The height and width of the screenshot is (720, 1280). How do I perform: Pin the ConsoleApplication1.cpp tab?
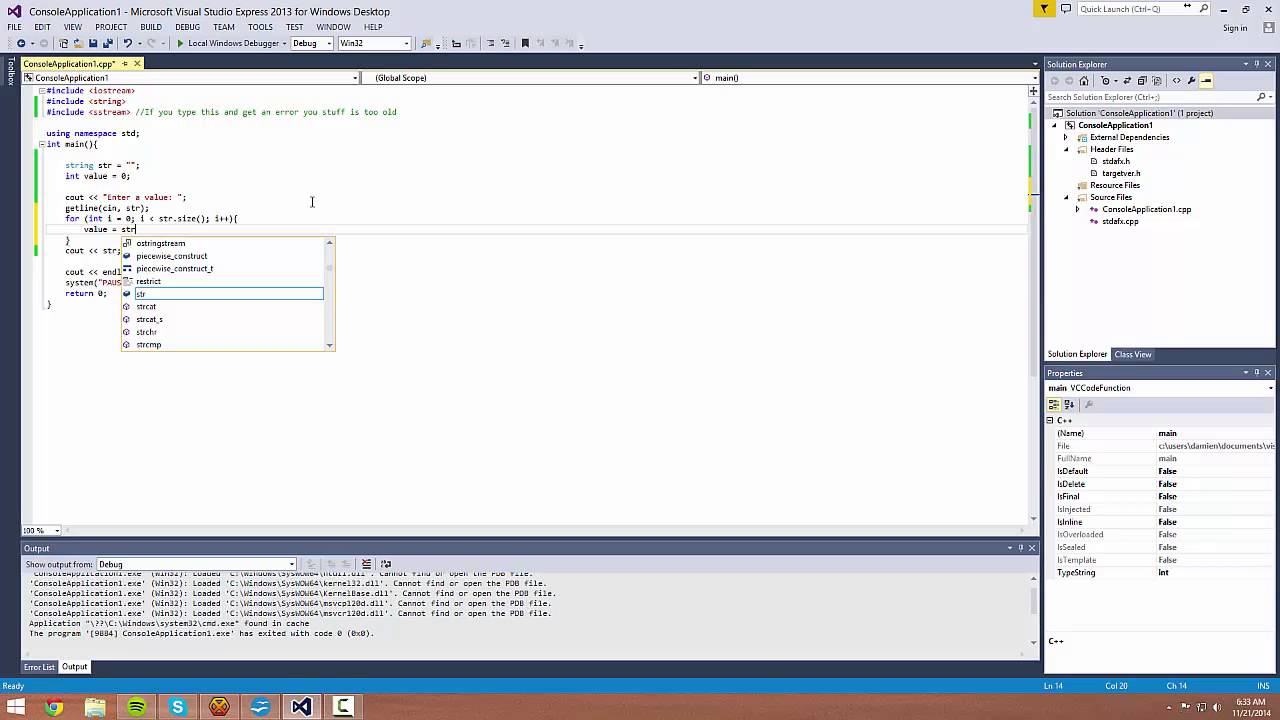pyautogui.click(x=127, y=64)
